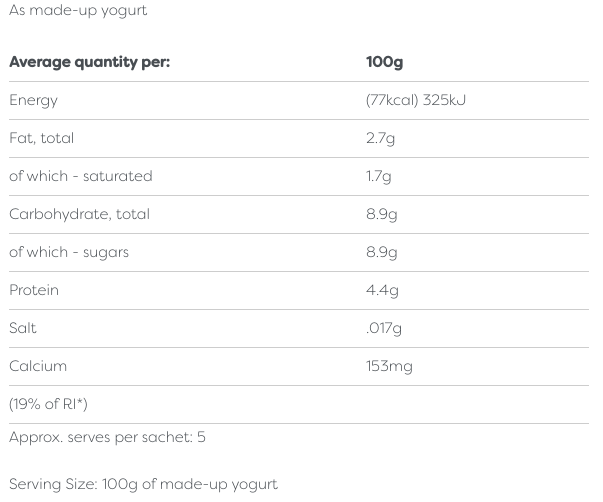The image size is (603, 502).
Task: Select the Energy row label
Action: pos(33,100)
